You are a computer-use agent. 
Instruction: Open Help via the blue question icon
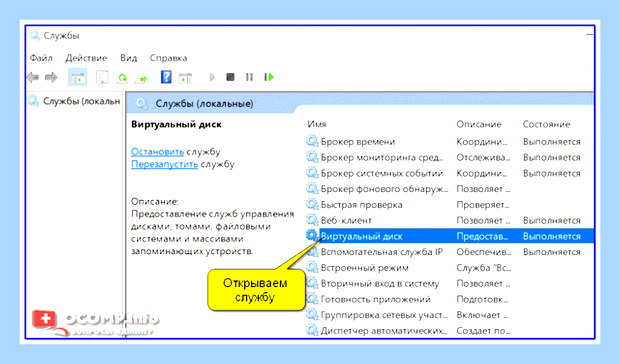click(166, 77)
